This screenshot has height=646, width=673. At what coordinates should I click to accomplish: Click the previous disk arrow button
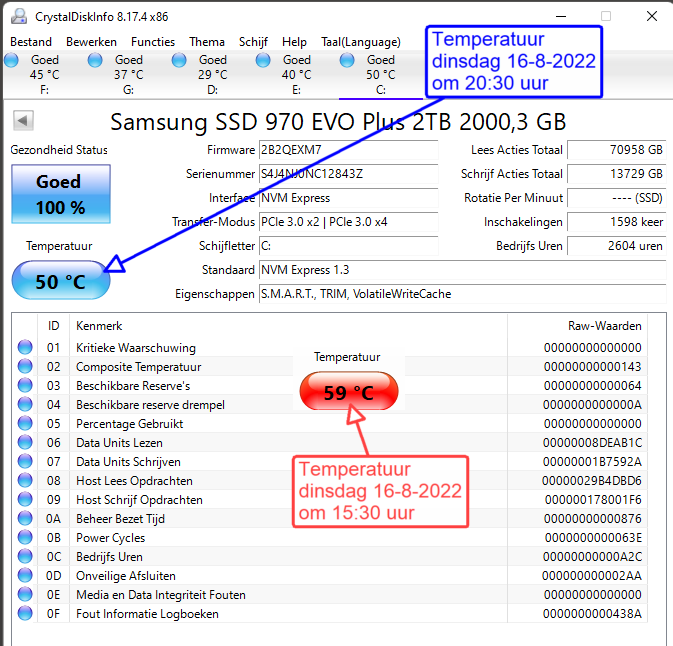(x=23, y=121)
